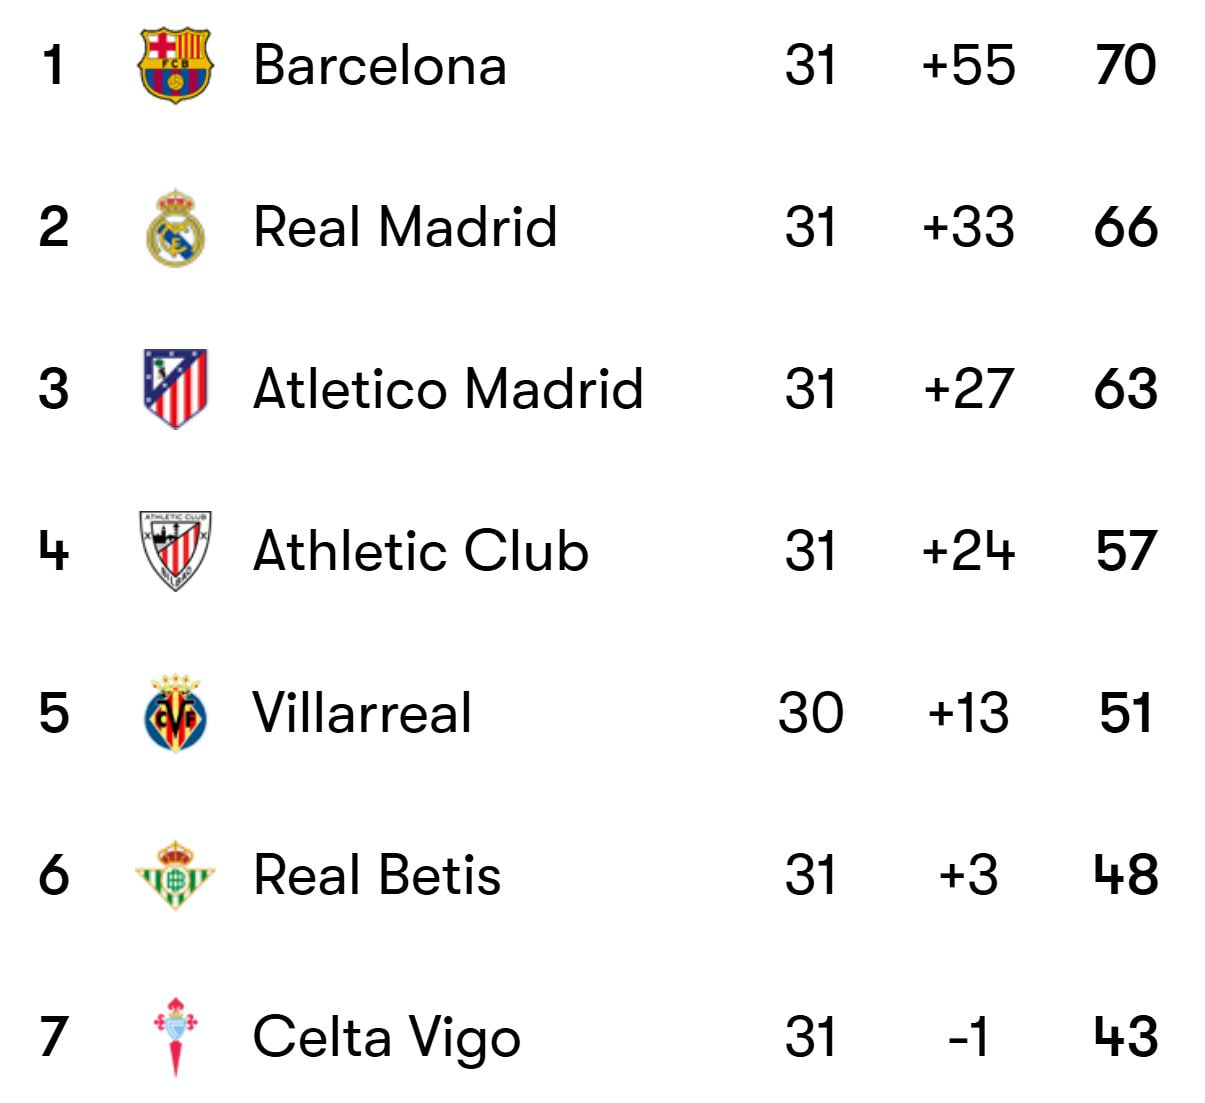Click the Real Betis club crest
This screenshot has height=1103, width=1205.
pyautogui.click(x=175, y=875)
